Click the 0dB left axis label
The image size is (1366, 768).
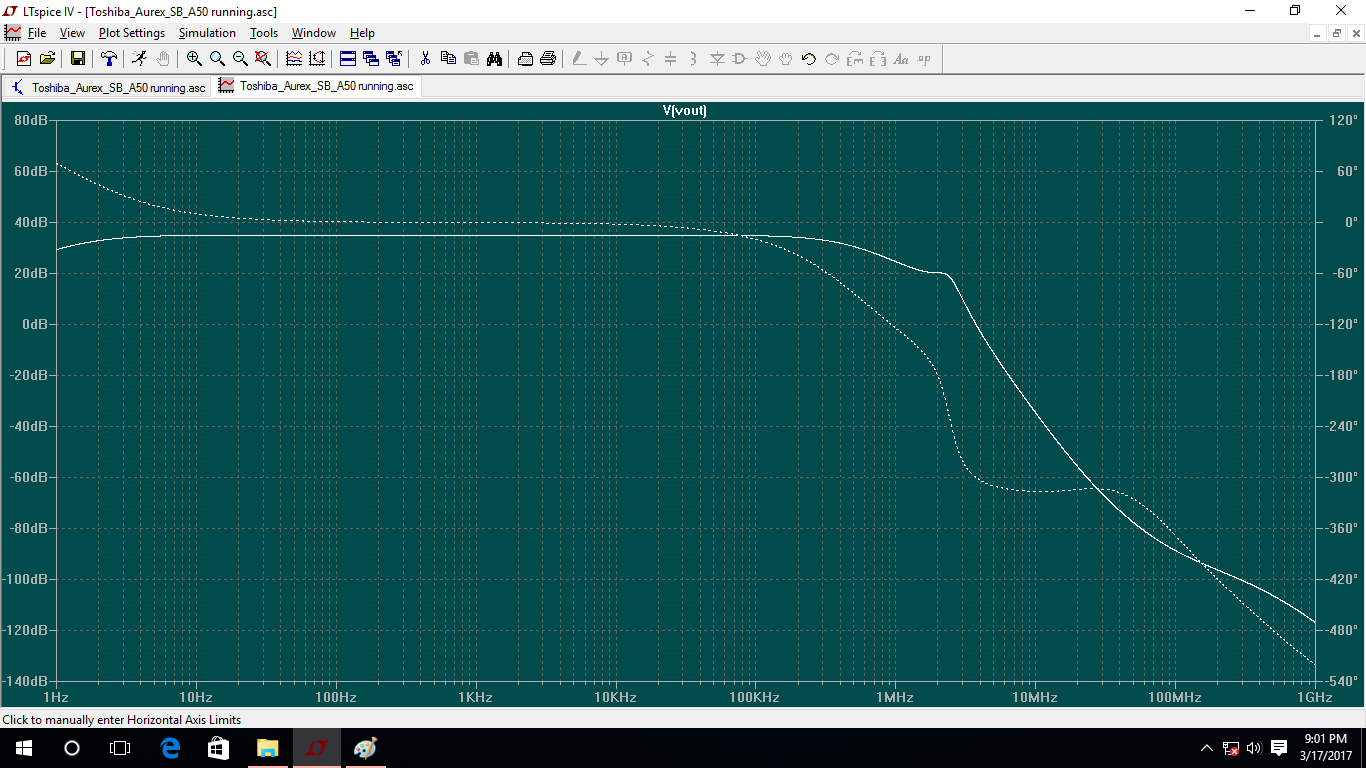coord(33,324)
